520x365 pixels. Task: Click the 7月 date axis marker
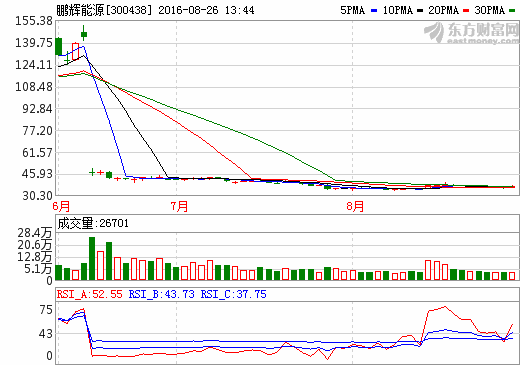179,206
